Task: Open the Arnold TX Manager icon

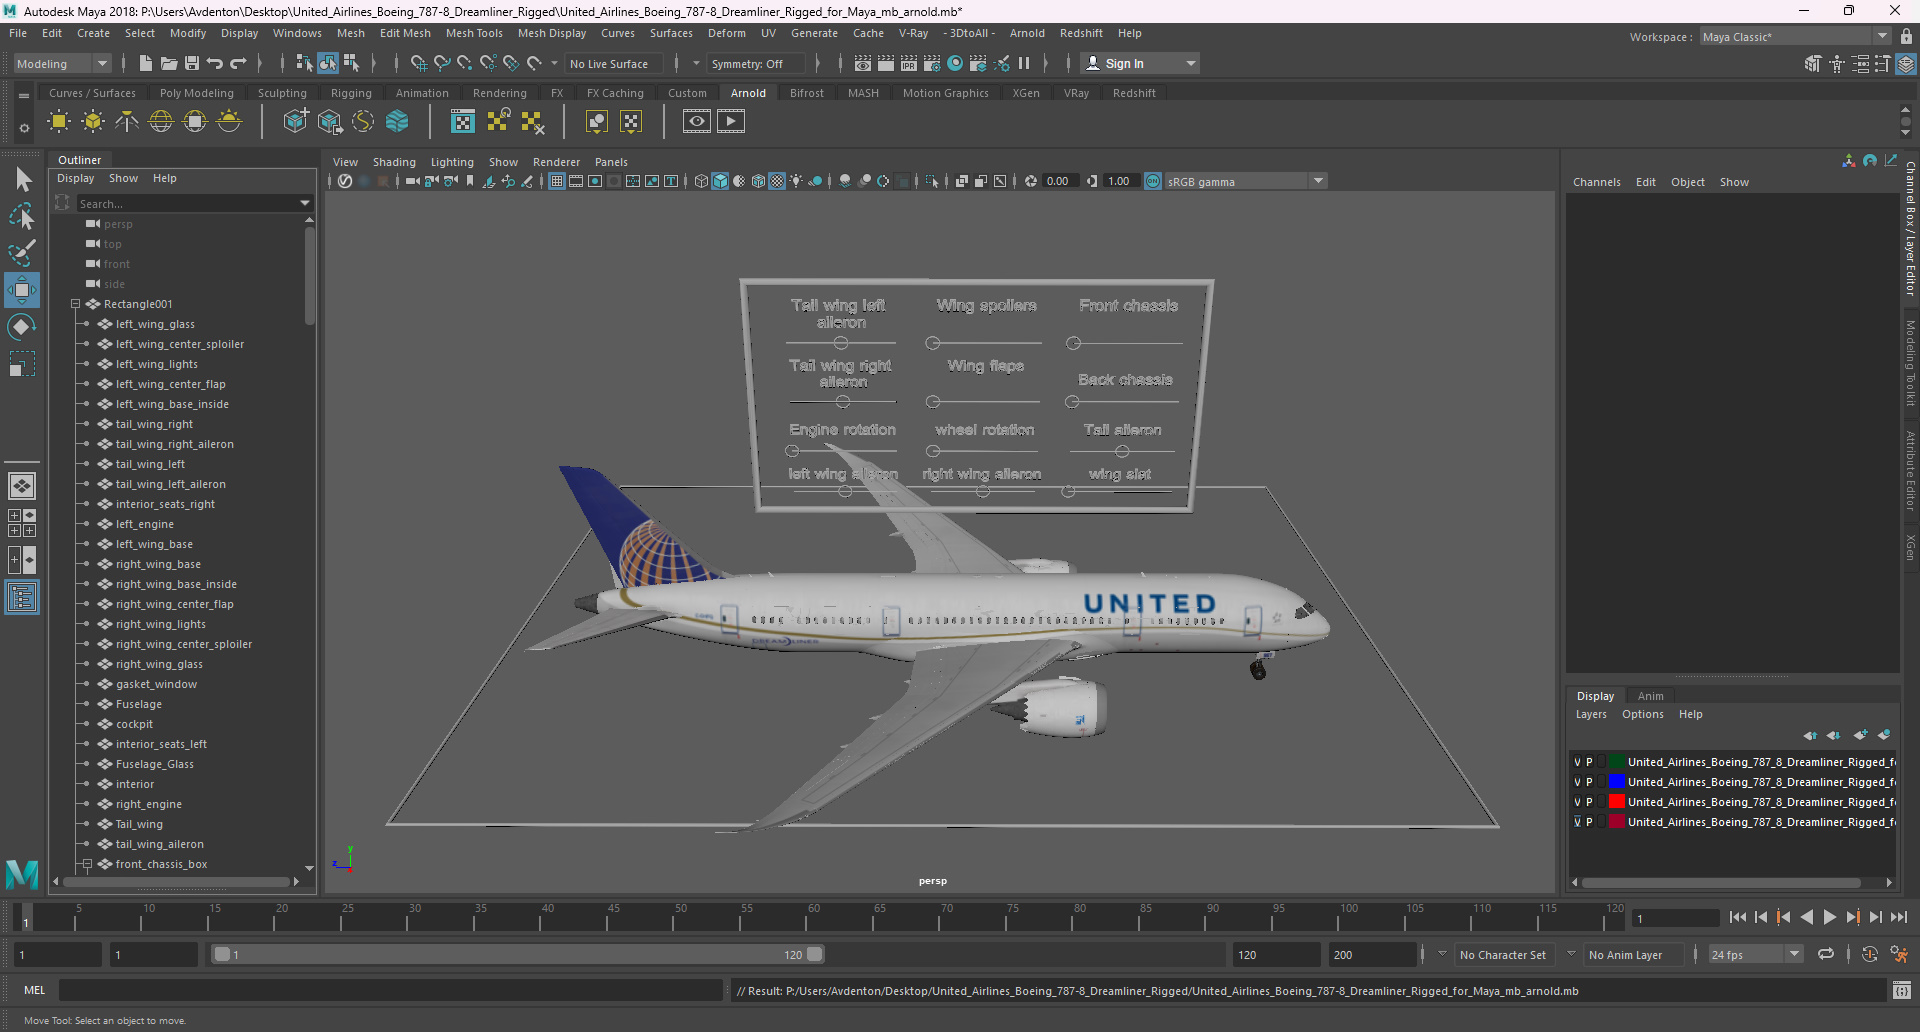Action: pos(463,122)
